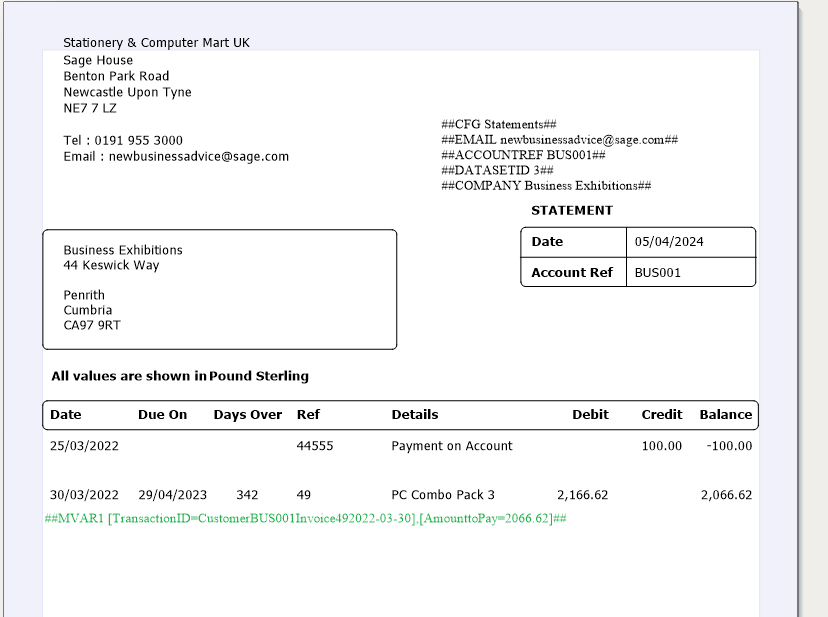The width and height of the screenshot is (828, 617).
Task: Click the postcode NE7 7 LZ
Action: 90,108
